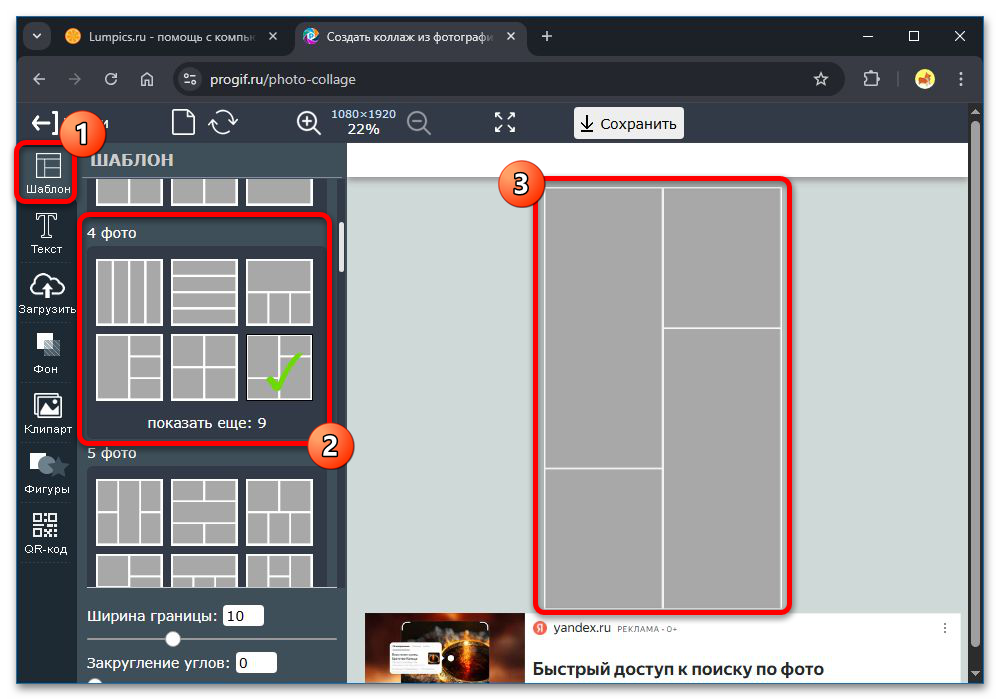Open the Фигуры shapes tool

pos(47,473)
